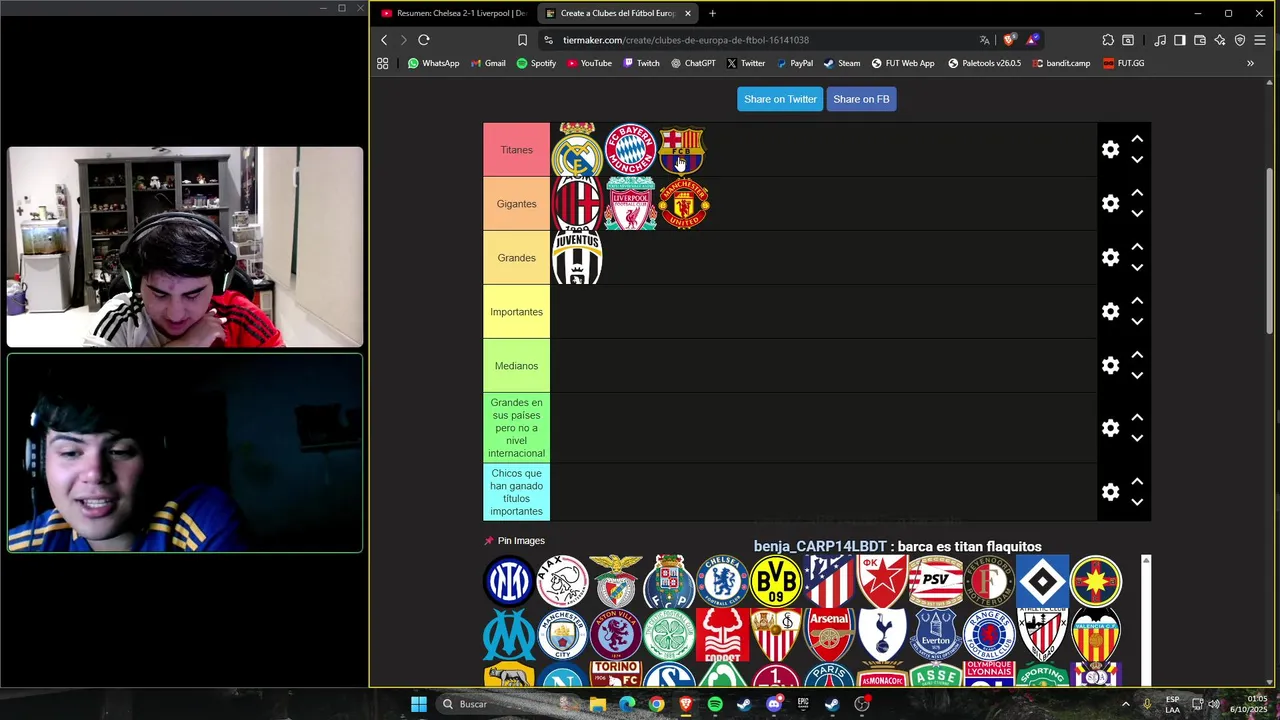Screen dimensions: 1280x720
Task: Pick the Tottenham crest from image pool
Action: coord(882,634)
